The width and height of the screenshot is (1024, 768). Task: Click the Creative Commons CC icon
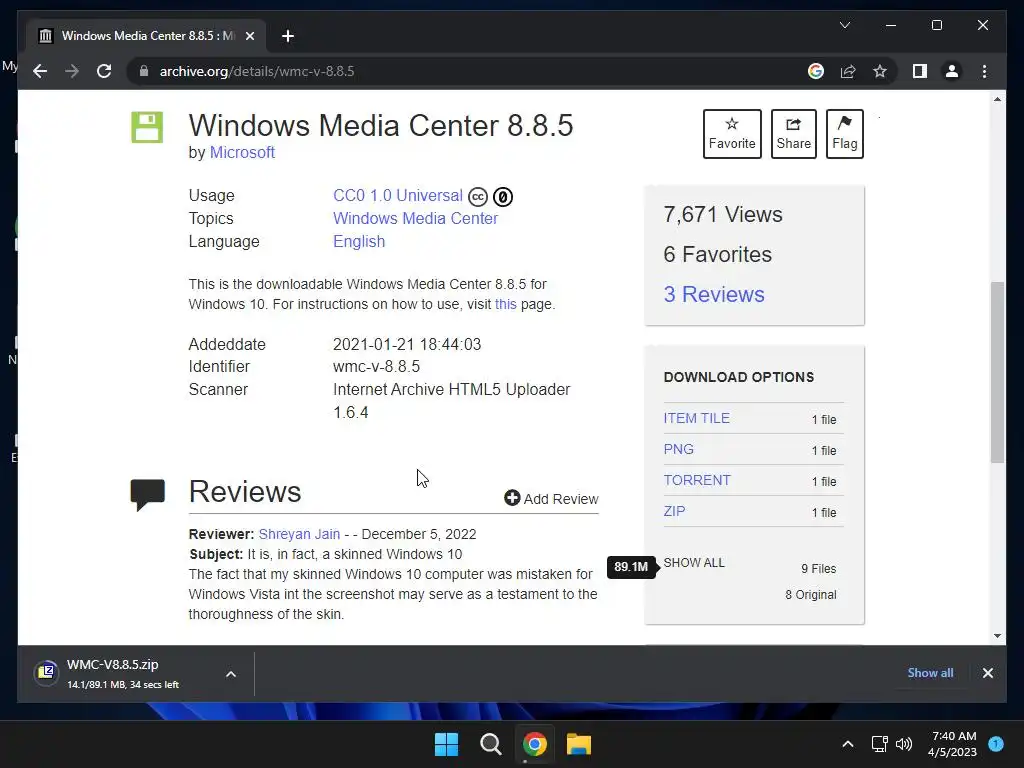[x=478, y=197]
